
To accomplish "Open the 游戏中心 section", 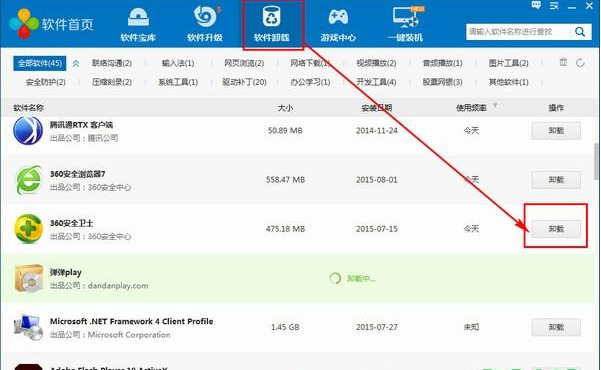I will point(338,24).
